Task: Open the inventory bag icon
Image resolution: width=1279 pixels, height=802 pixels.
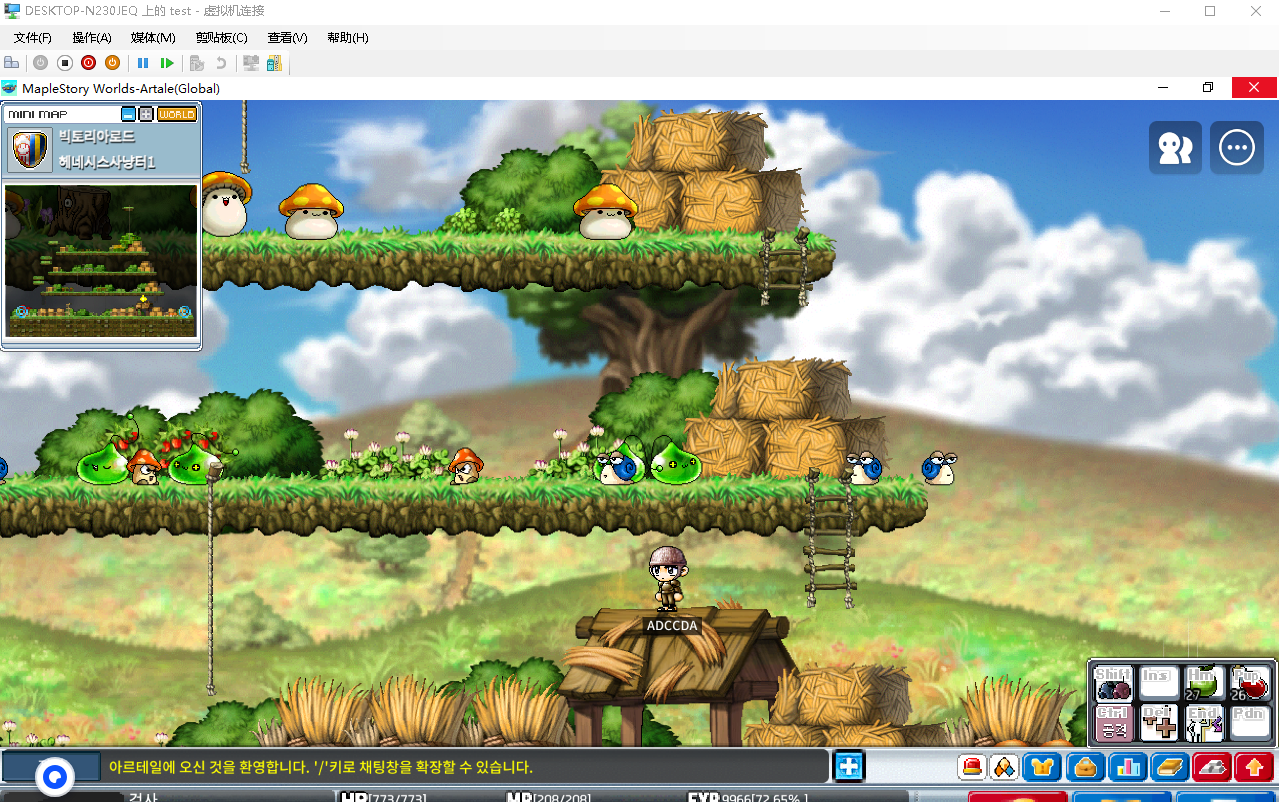Action: coord(1085,767)
